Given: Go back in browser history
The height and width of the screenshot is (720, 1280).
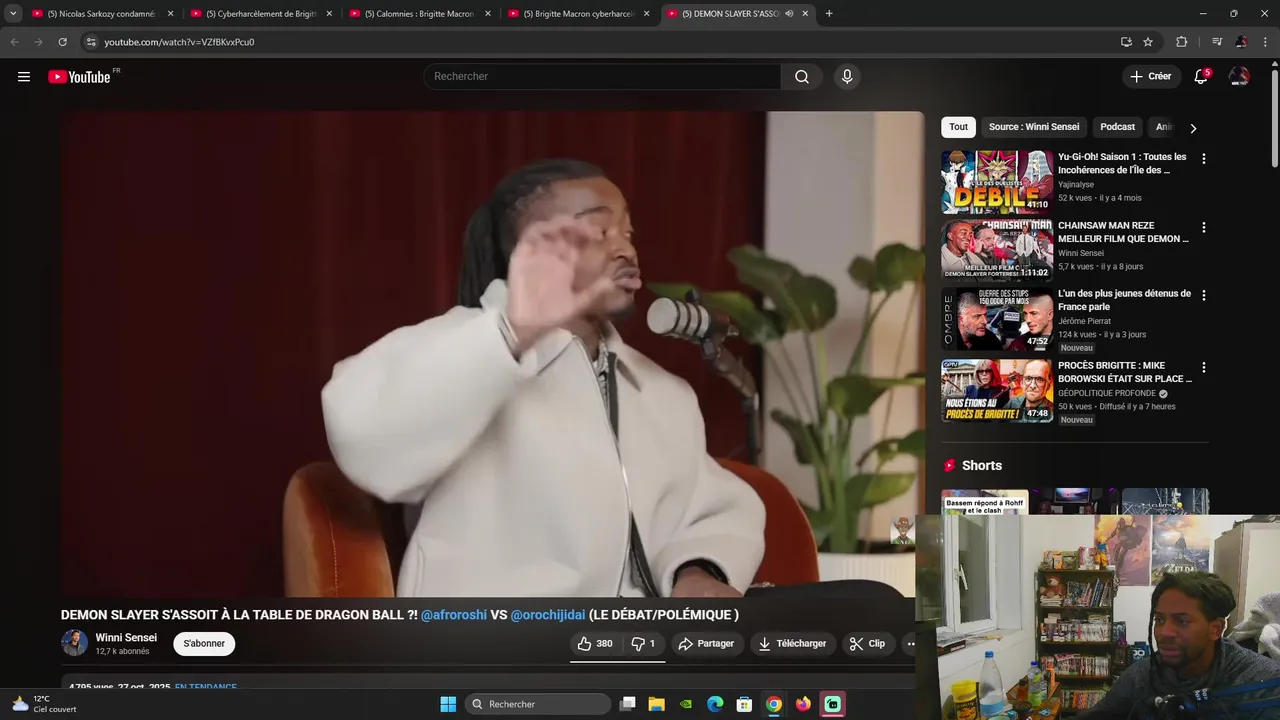Looking at the screenshot, I should (x=14, y=42).
